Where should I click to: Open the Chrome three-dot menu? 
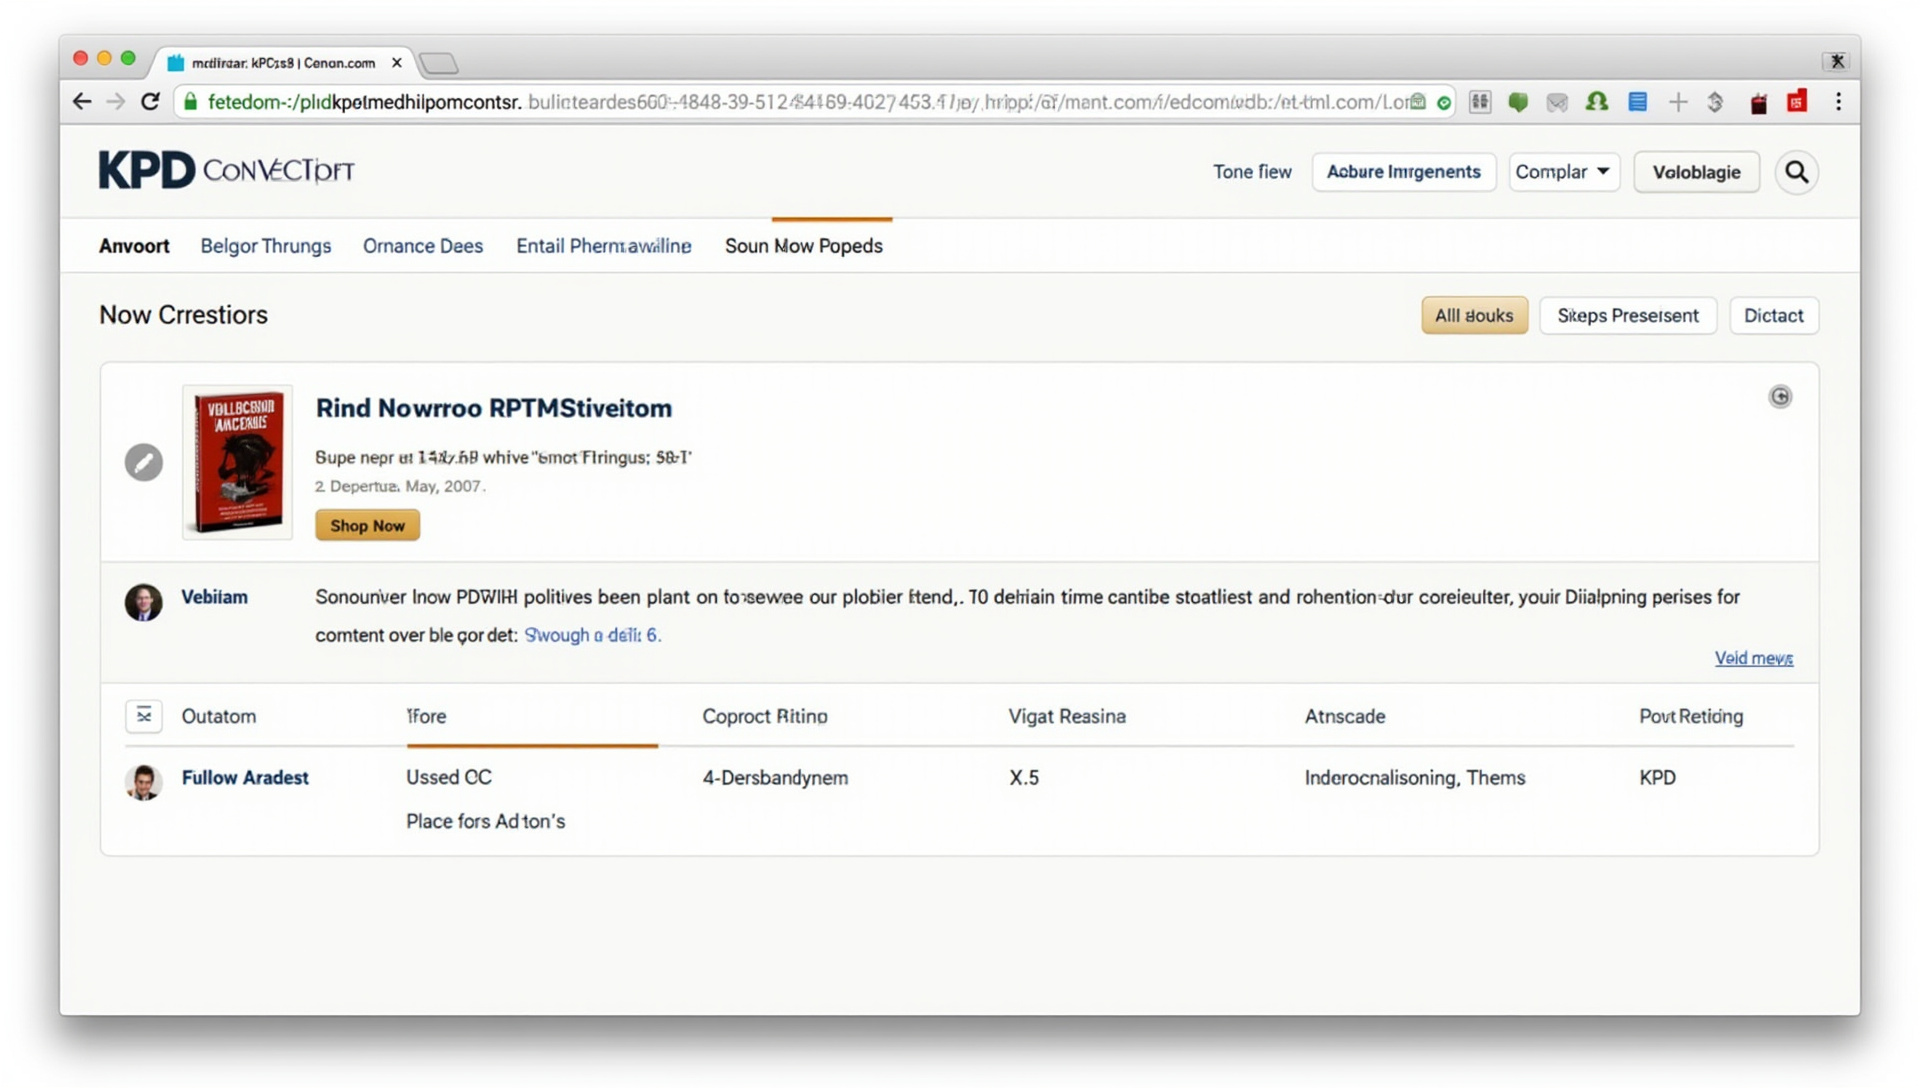point(1838,102)
